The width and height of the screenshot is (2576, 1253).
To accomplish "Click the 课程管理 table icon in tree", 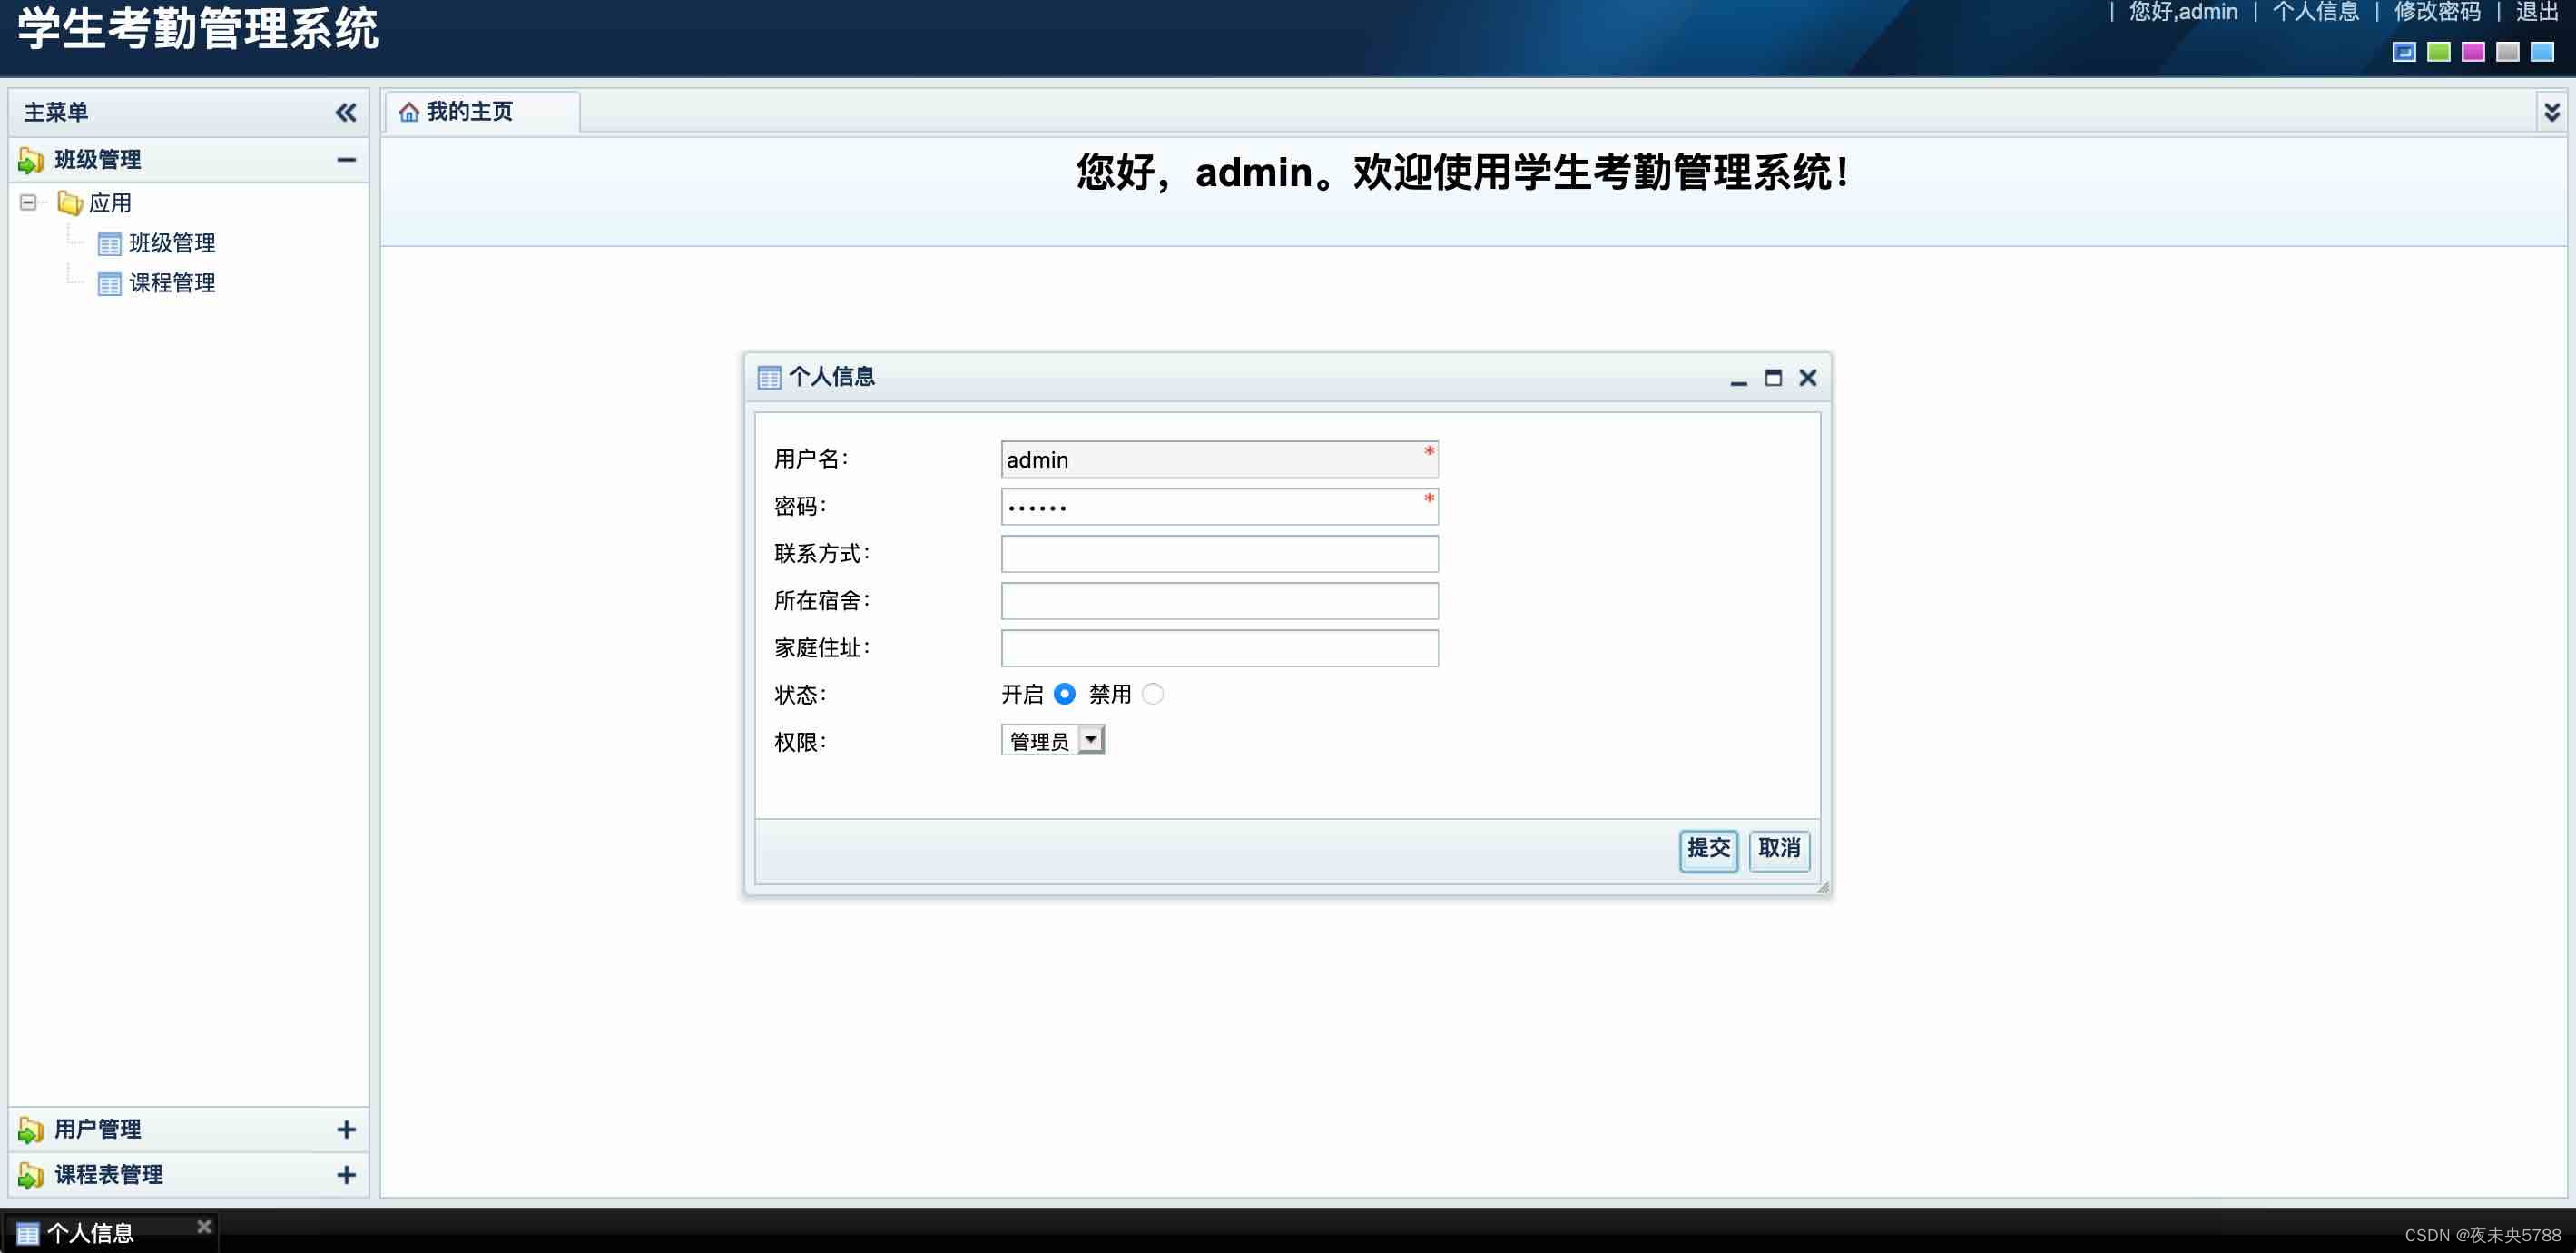I will [109, 284].
